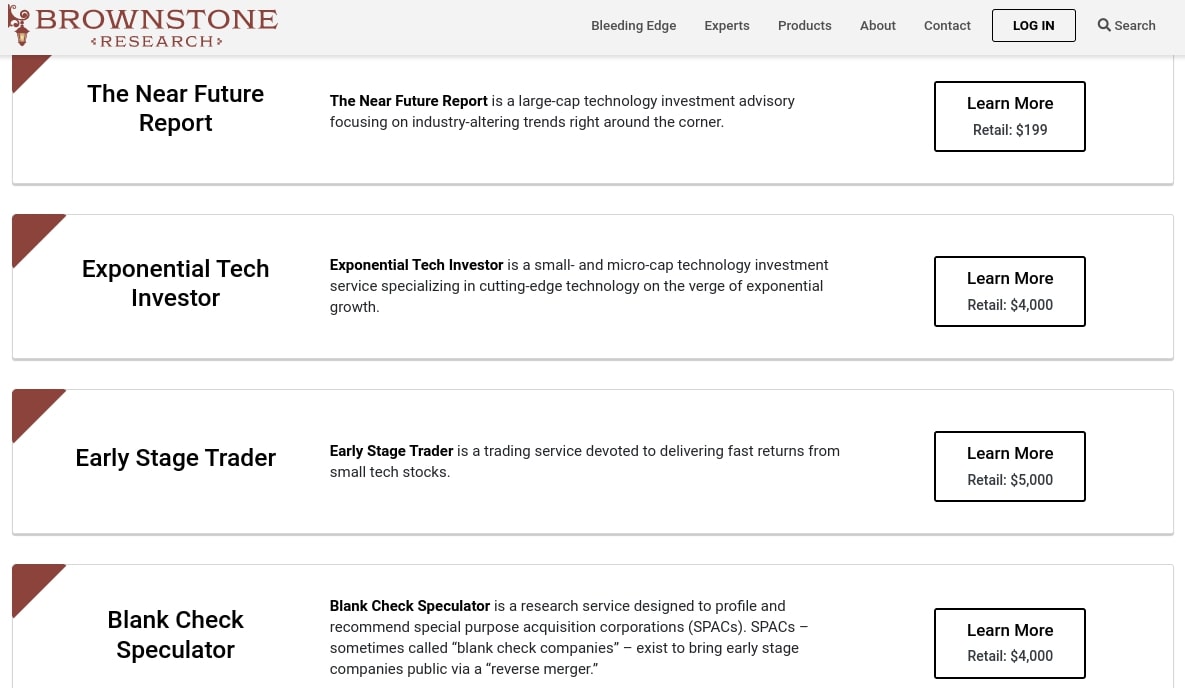Learn More about Early Stage Trader

[x=1009, y=466]
